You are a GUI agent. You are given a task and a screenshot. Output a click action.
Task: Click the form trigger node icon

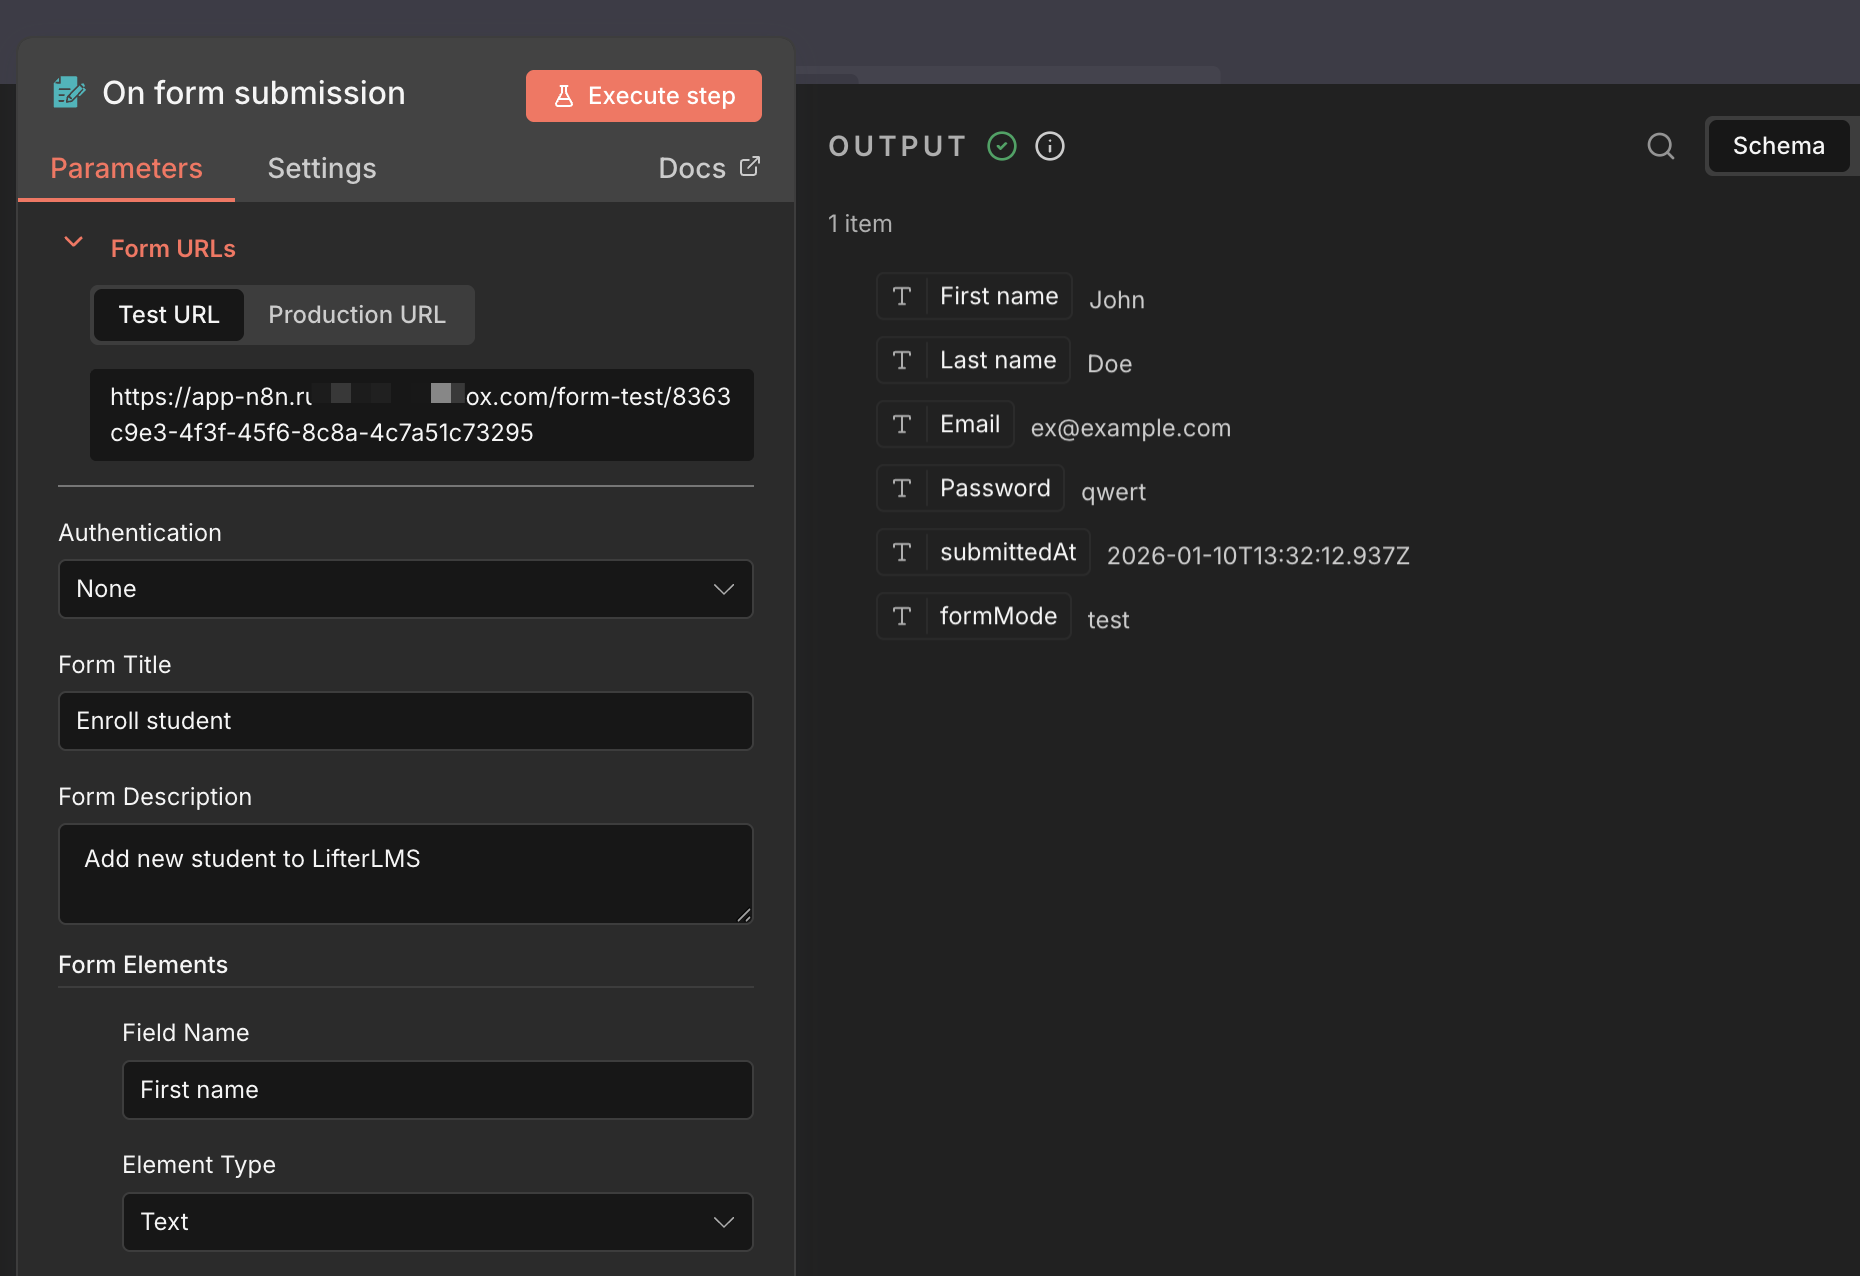click(x=68, y=93)
